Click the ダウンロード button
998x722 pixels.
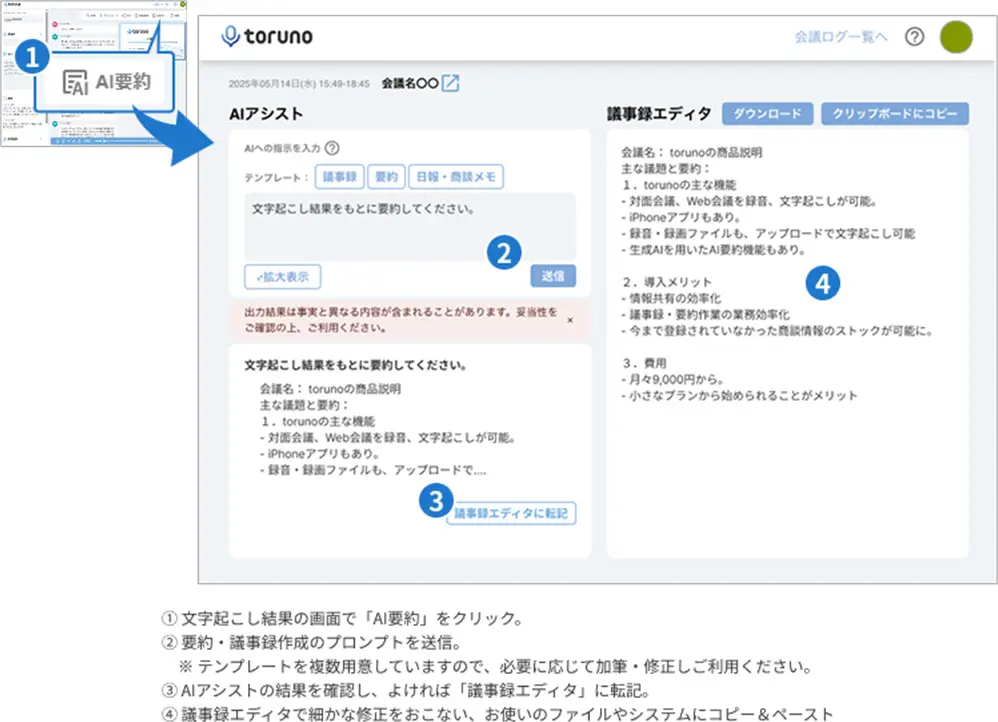tap(767, 114)
